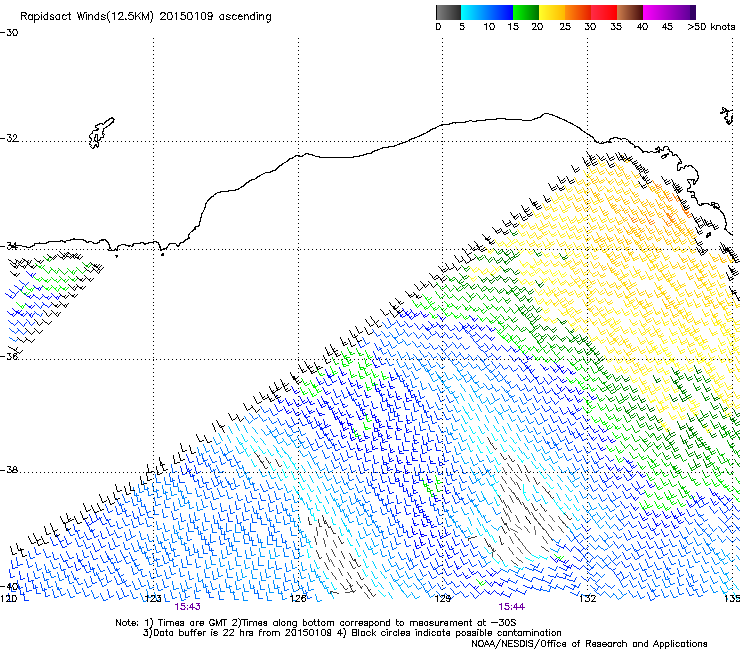The image size is (740, 650).
Task: Click the '25' tick label on the legend
Action: (565, 27)
